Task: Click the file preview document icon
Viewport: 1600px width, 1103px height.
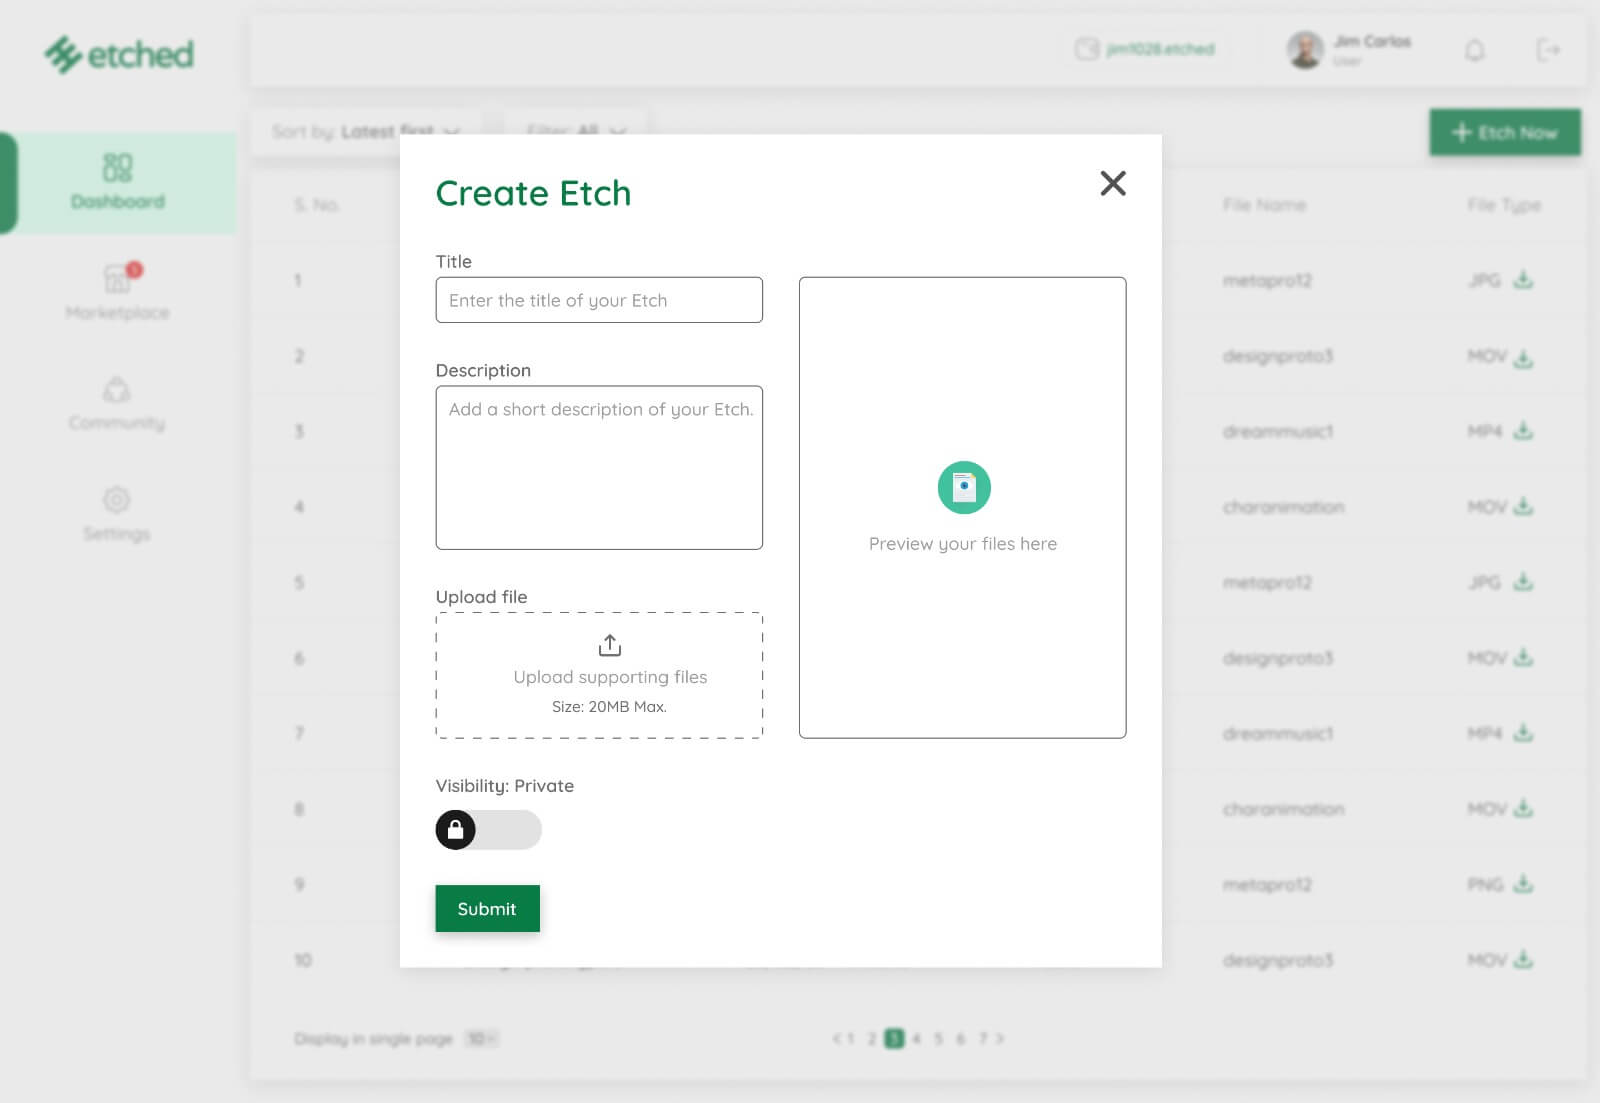Action: (x=963, y=487)
